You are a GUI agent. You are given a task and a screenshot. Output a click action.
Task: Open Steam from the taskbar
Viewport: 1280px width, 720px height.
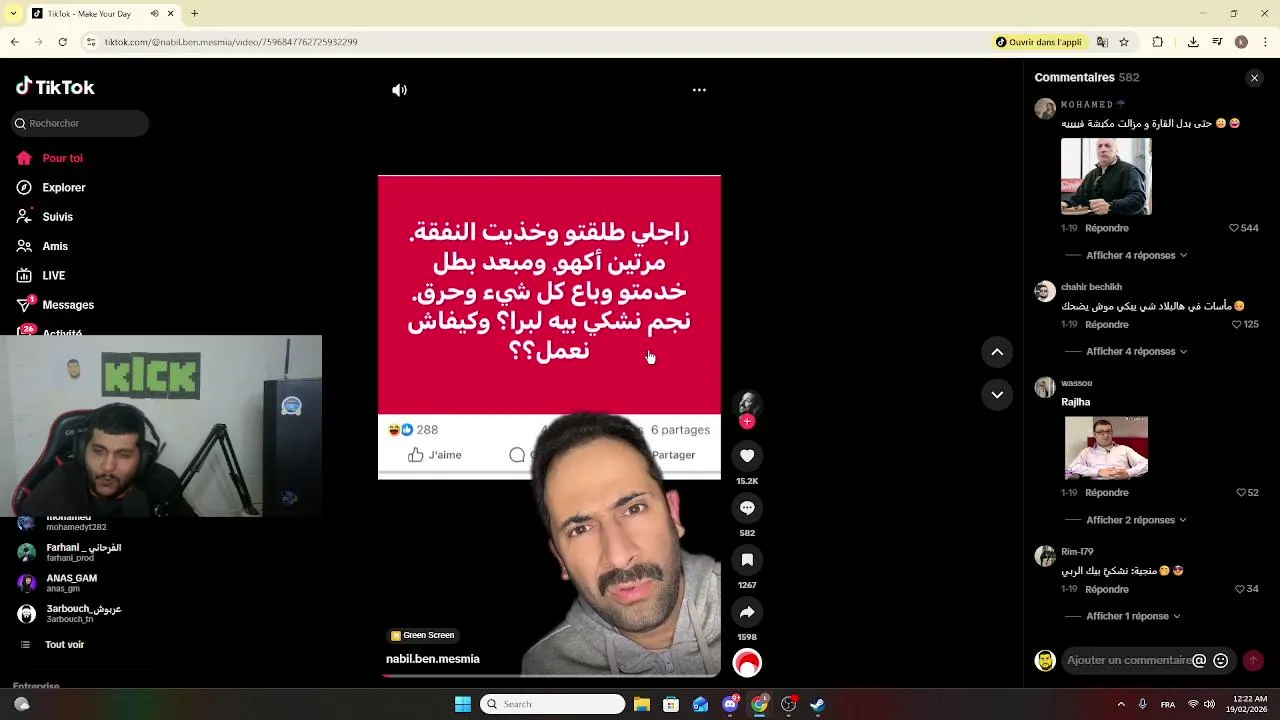(817, 704)
